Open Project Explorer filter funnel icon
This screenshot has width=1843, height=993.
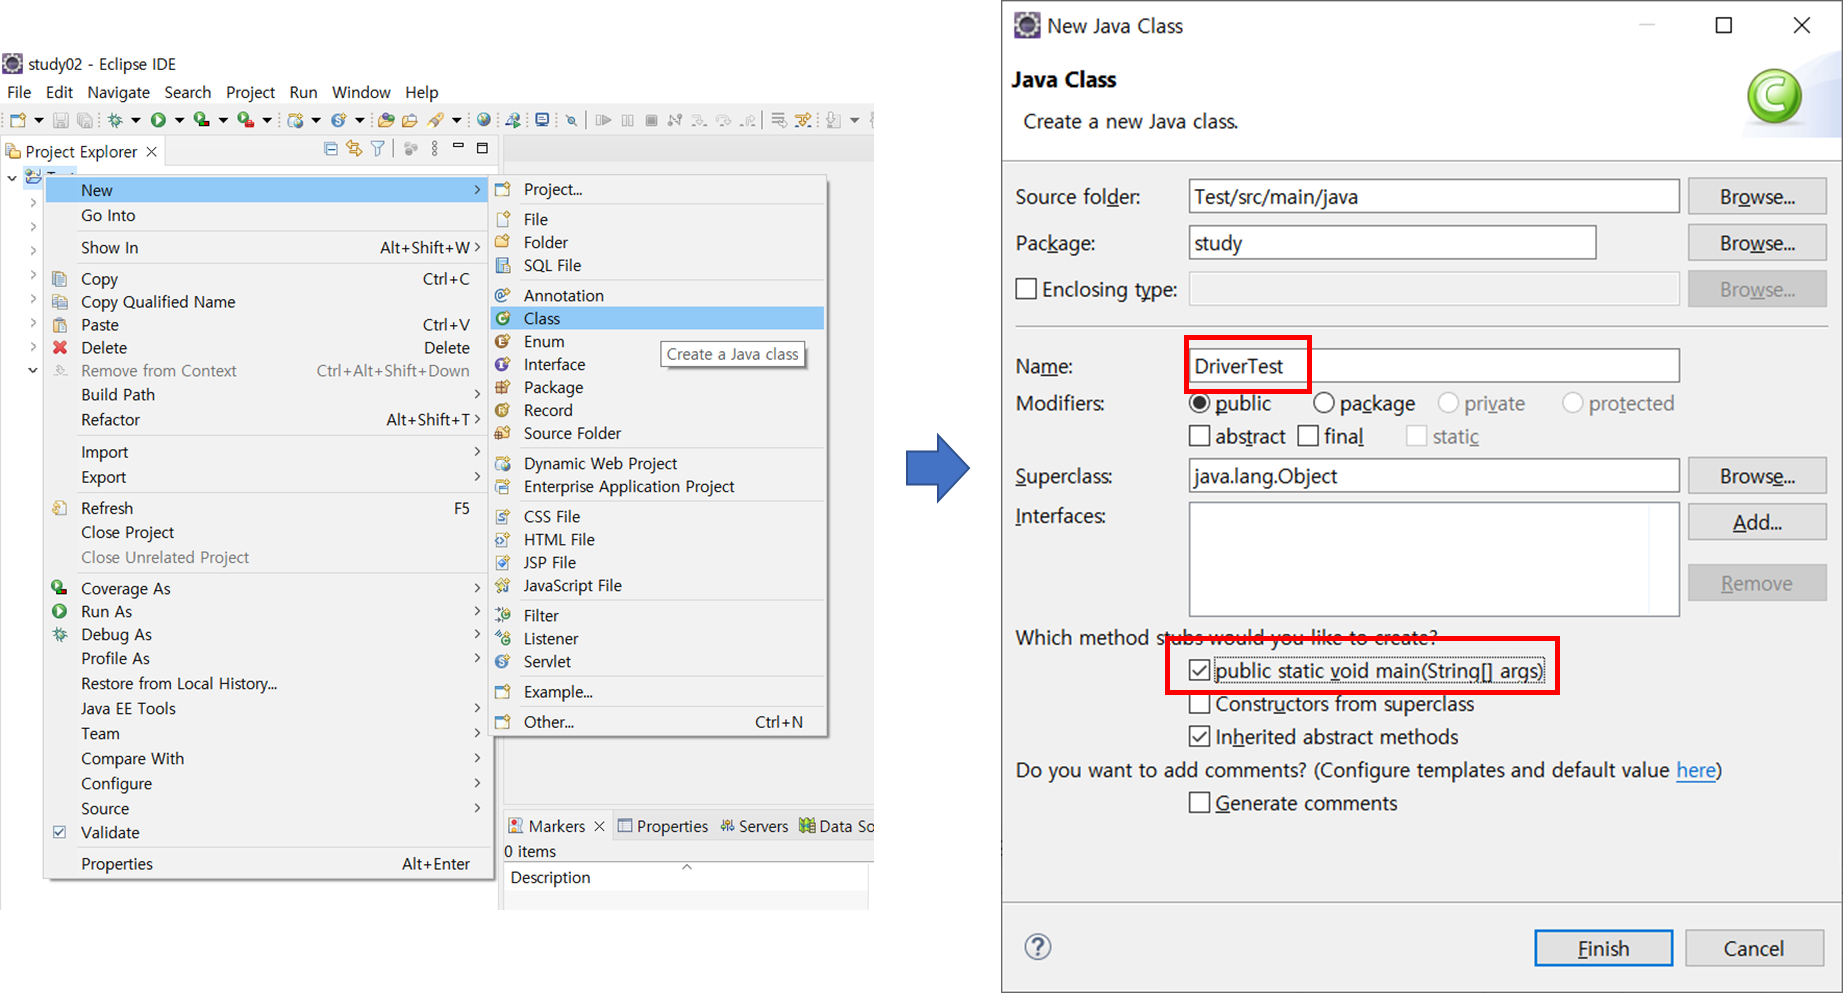pyautogui.click(x=378, y=149)
